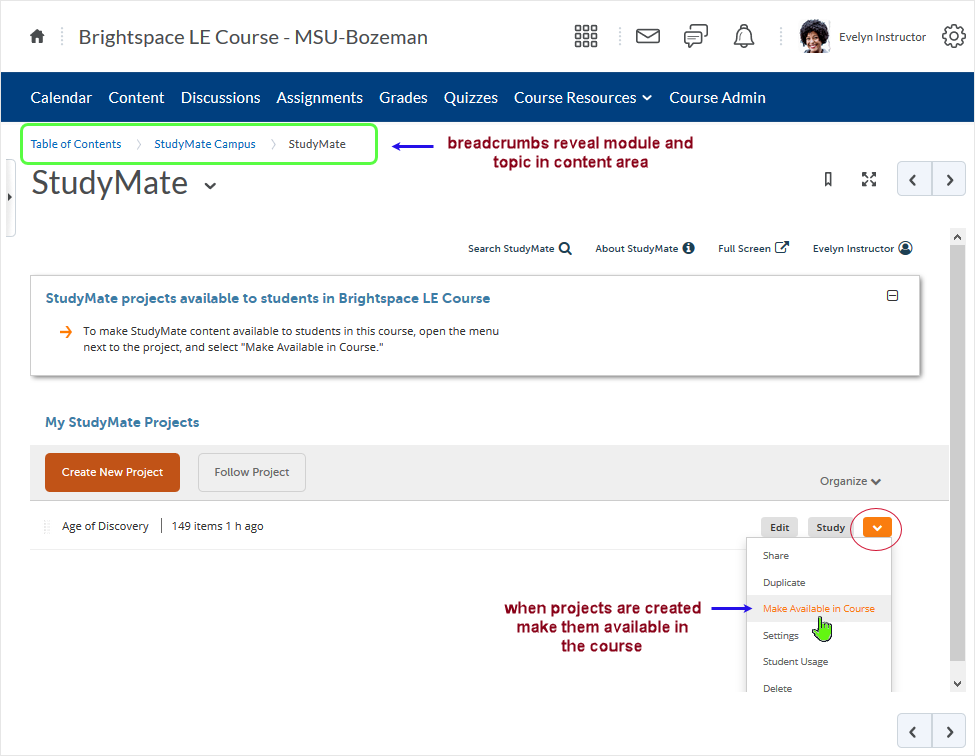This screenshot has width=975, height=756.
Task: Click the scrollbar up arrow
Action: coord(958,237)
